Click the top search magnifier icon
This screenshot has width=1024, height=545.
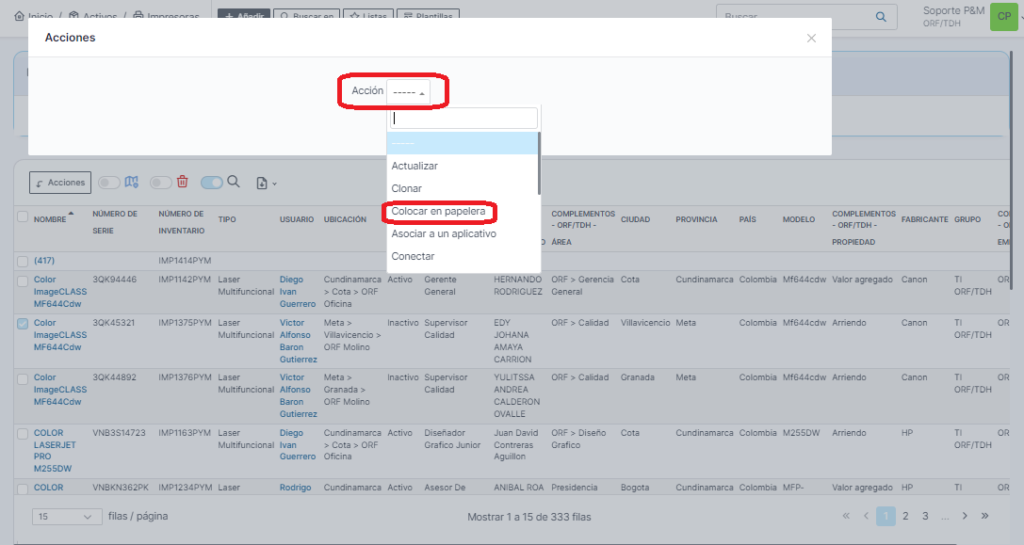[x=881, y=17]
